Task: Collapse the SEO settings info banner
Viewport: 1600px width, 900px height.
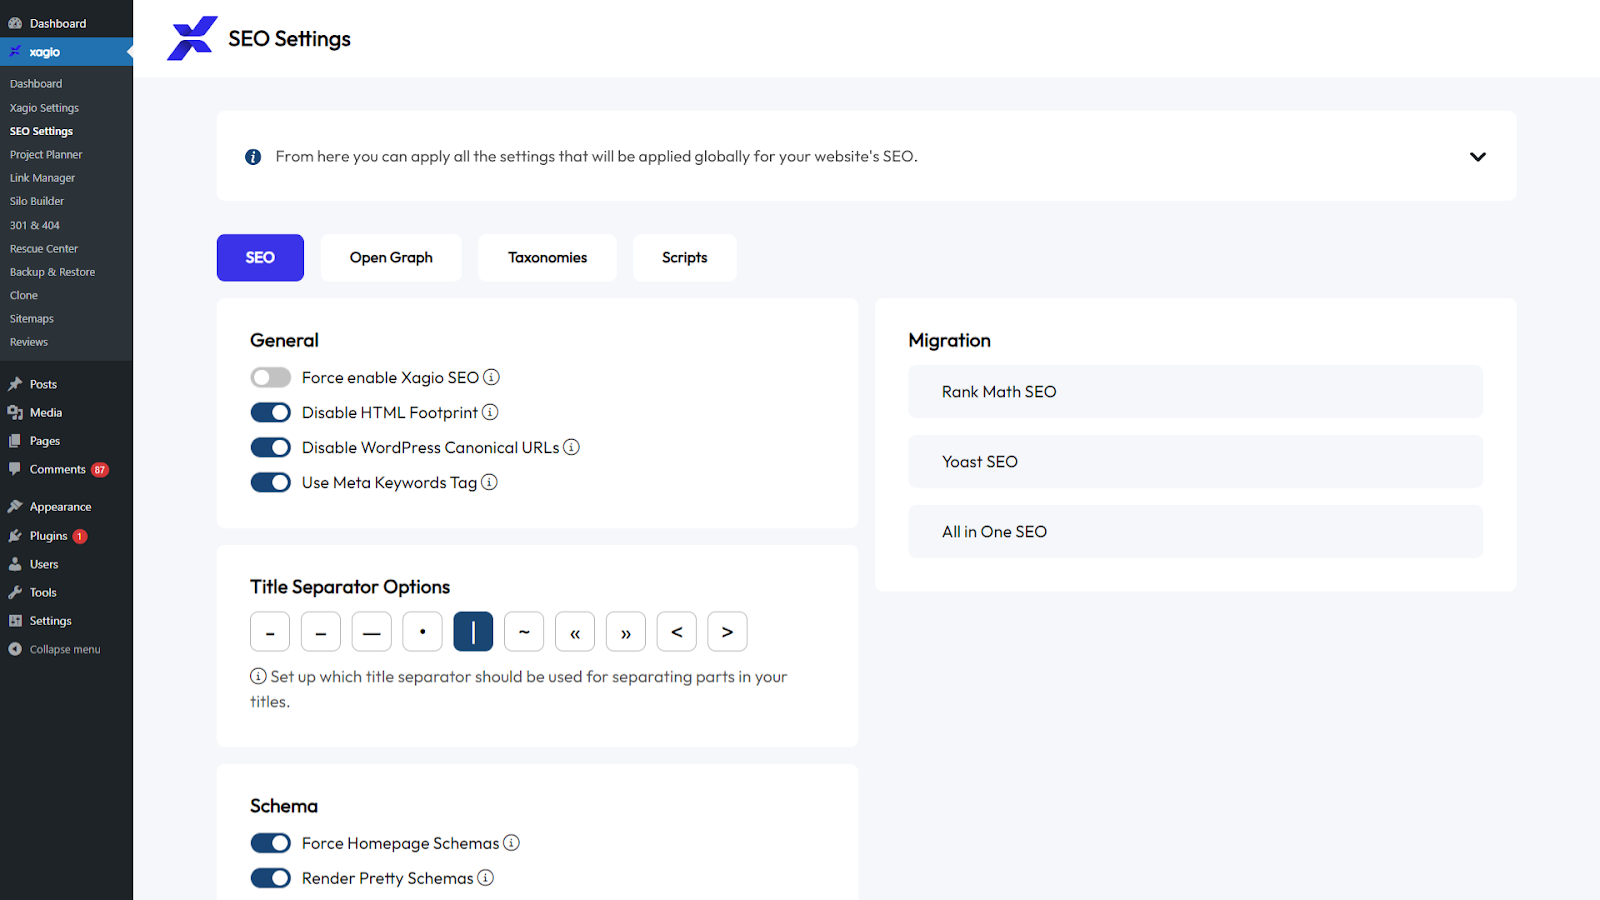Action: [x=1477, y=156]
